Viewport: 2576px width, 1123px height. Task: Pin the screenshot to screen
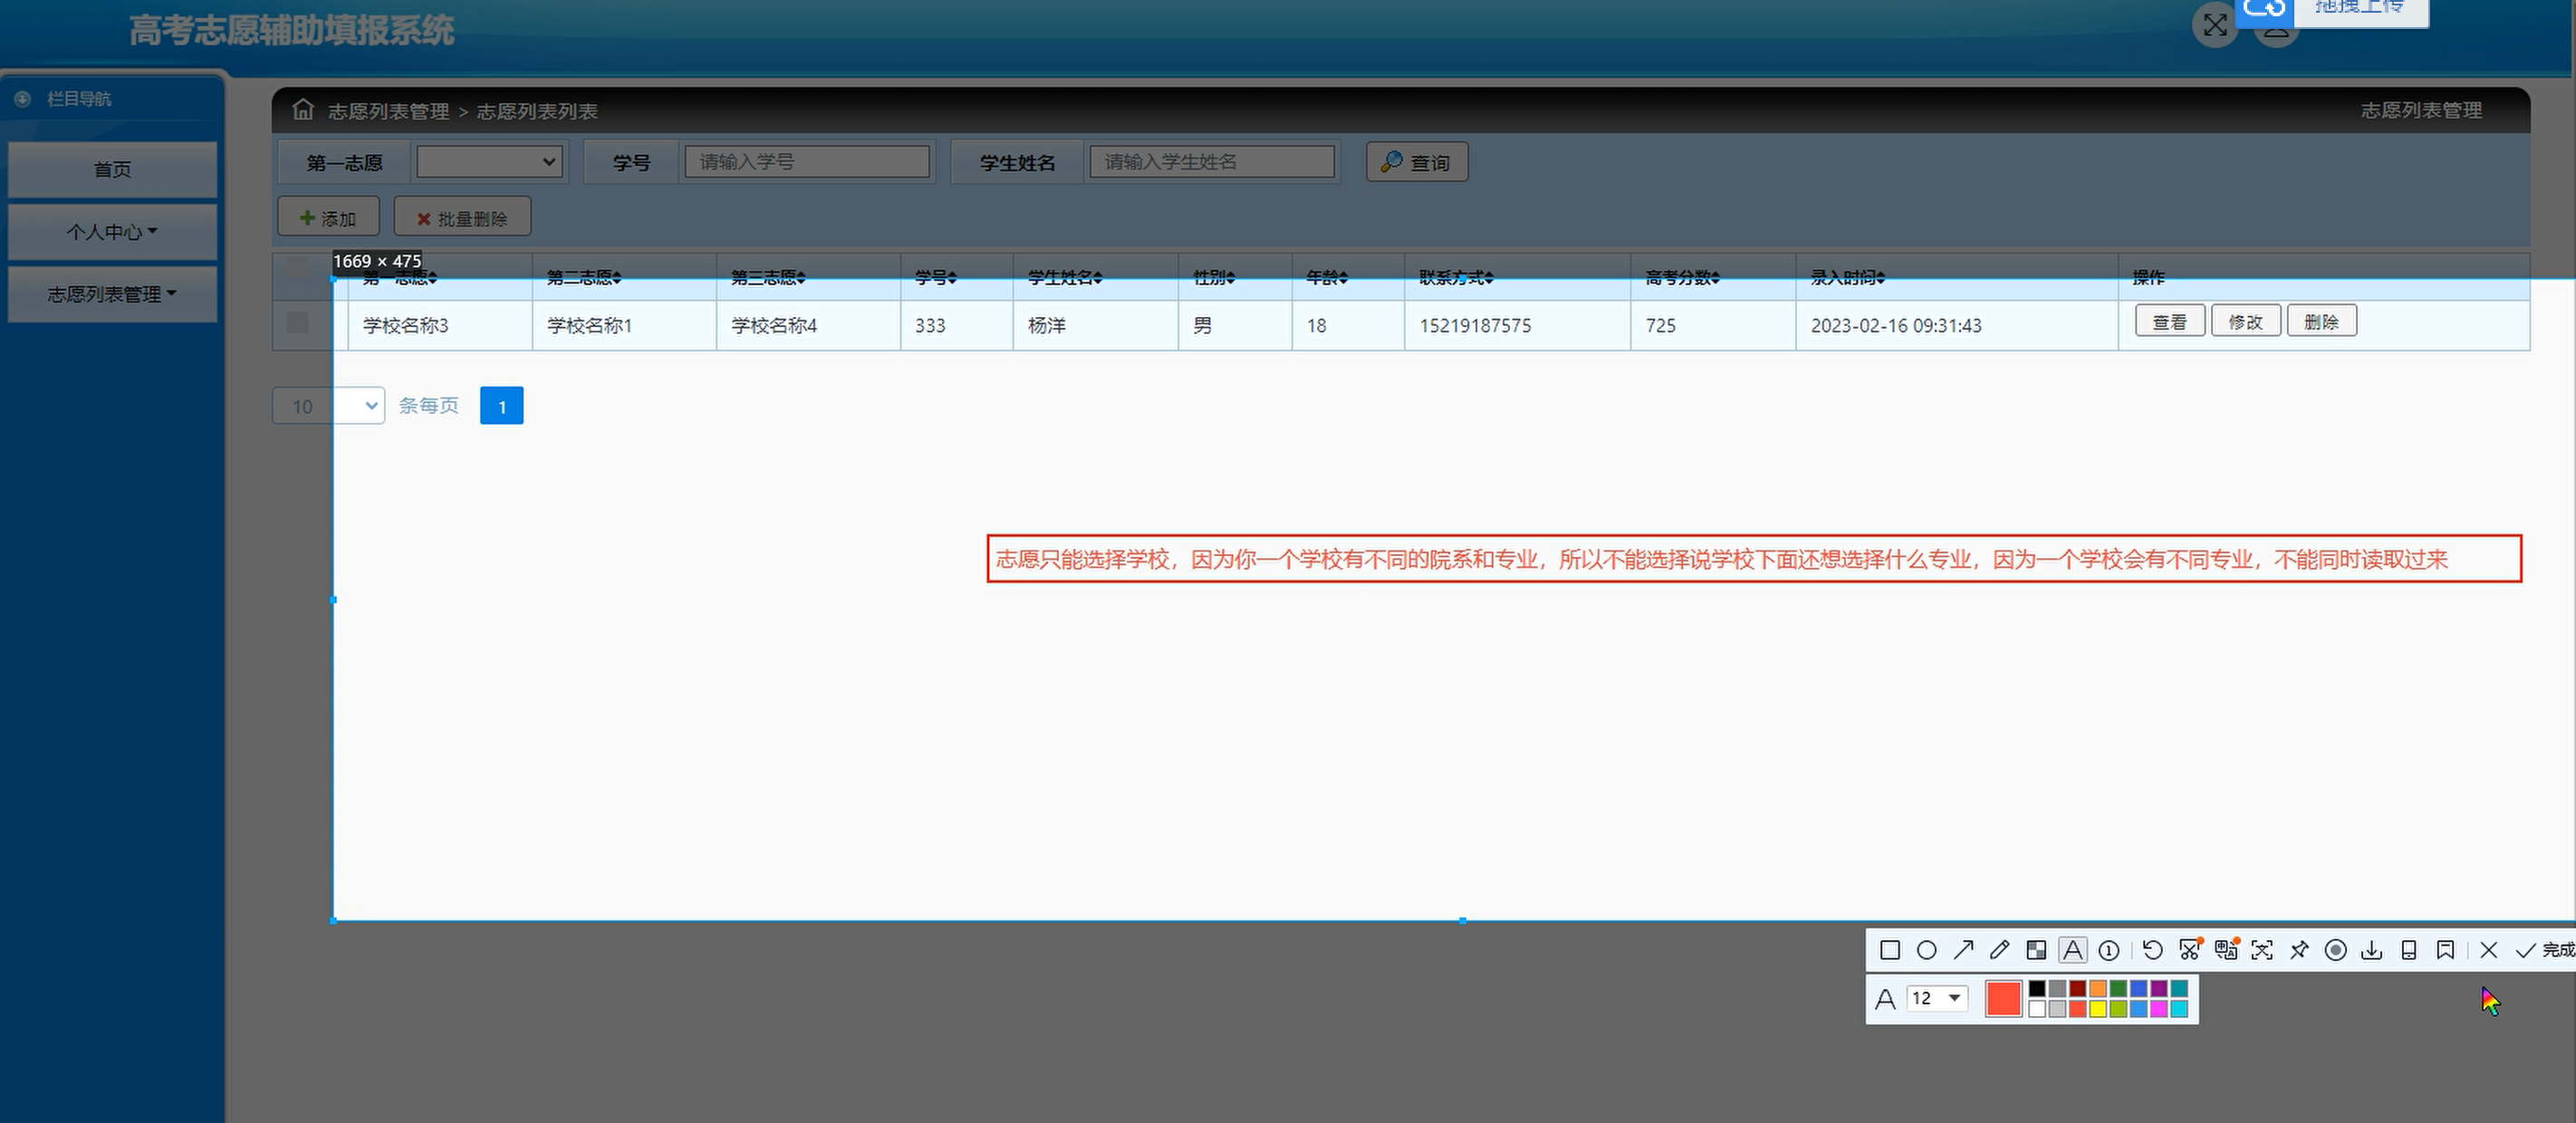coord(2299,950)
